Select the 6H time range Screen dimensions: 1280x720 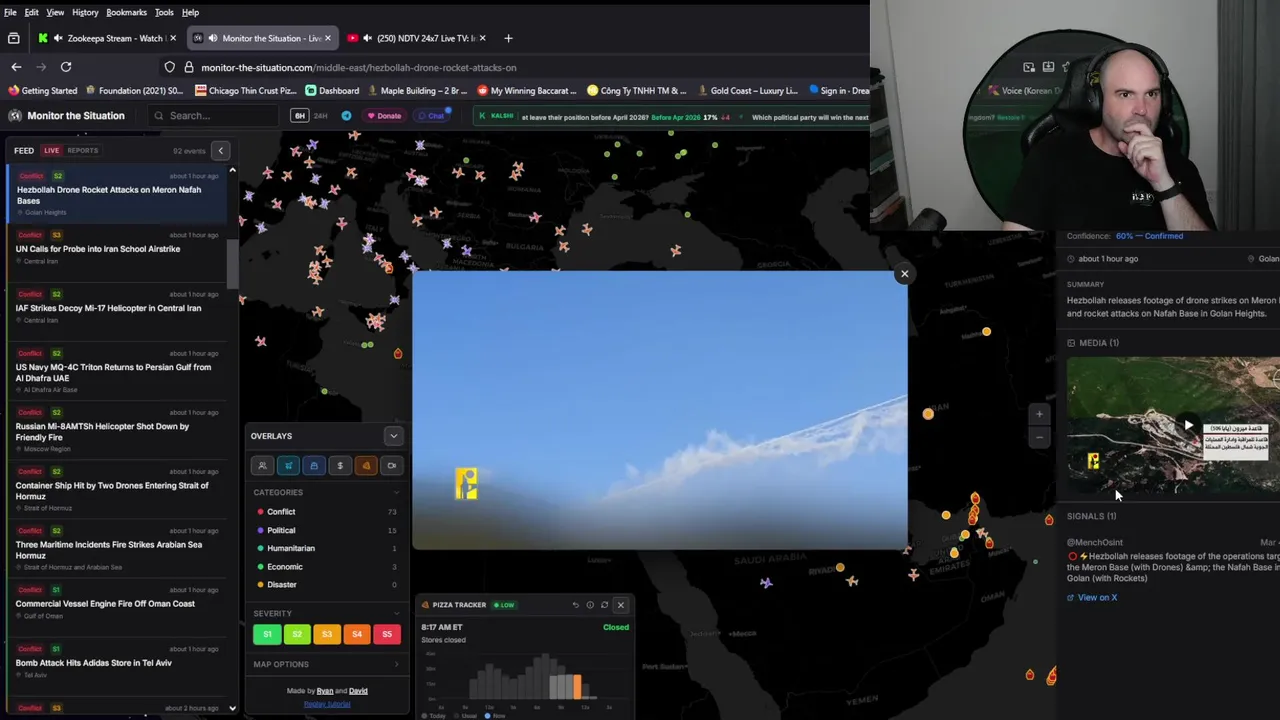click(299, 116)
